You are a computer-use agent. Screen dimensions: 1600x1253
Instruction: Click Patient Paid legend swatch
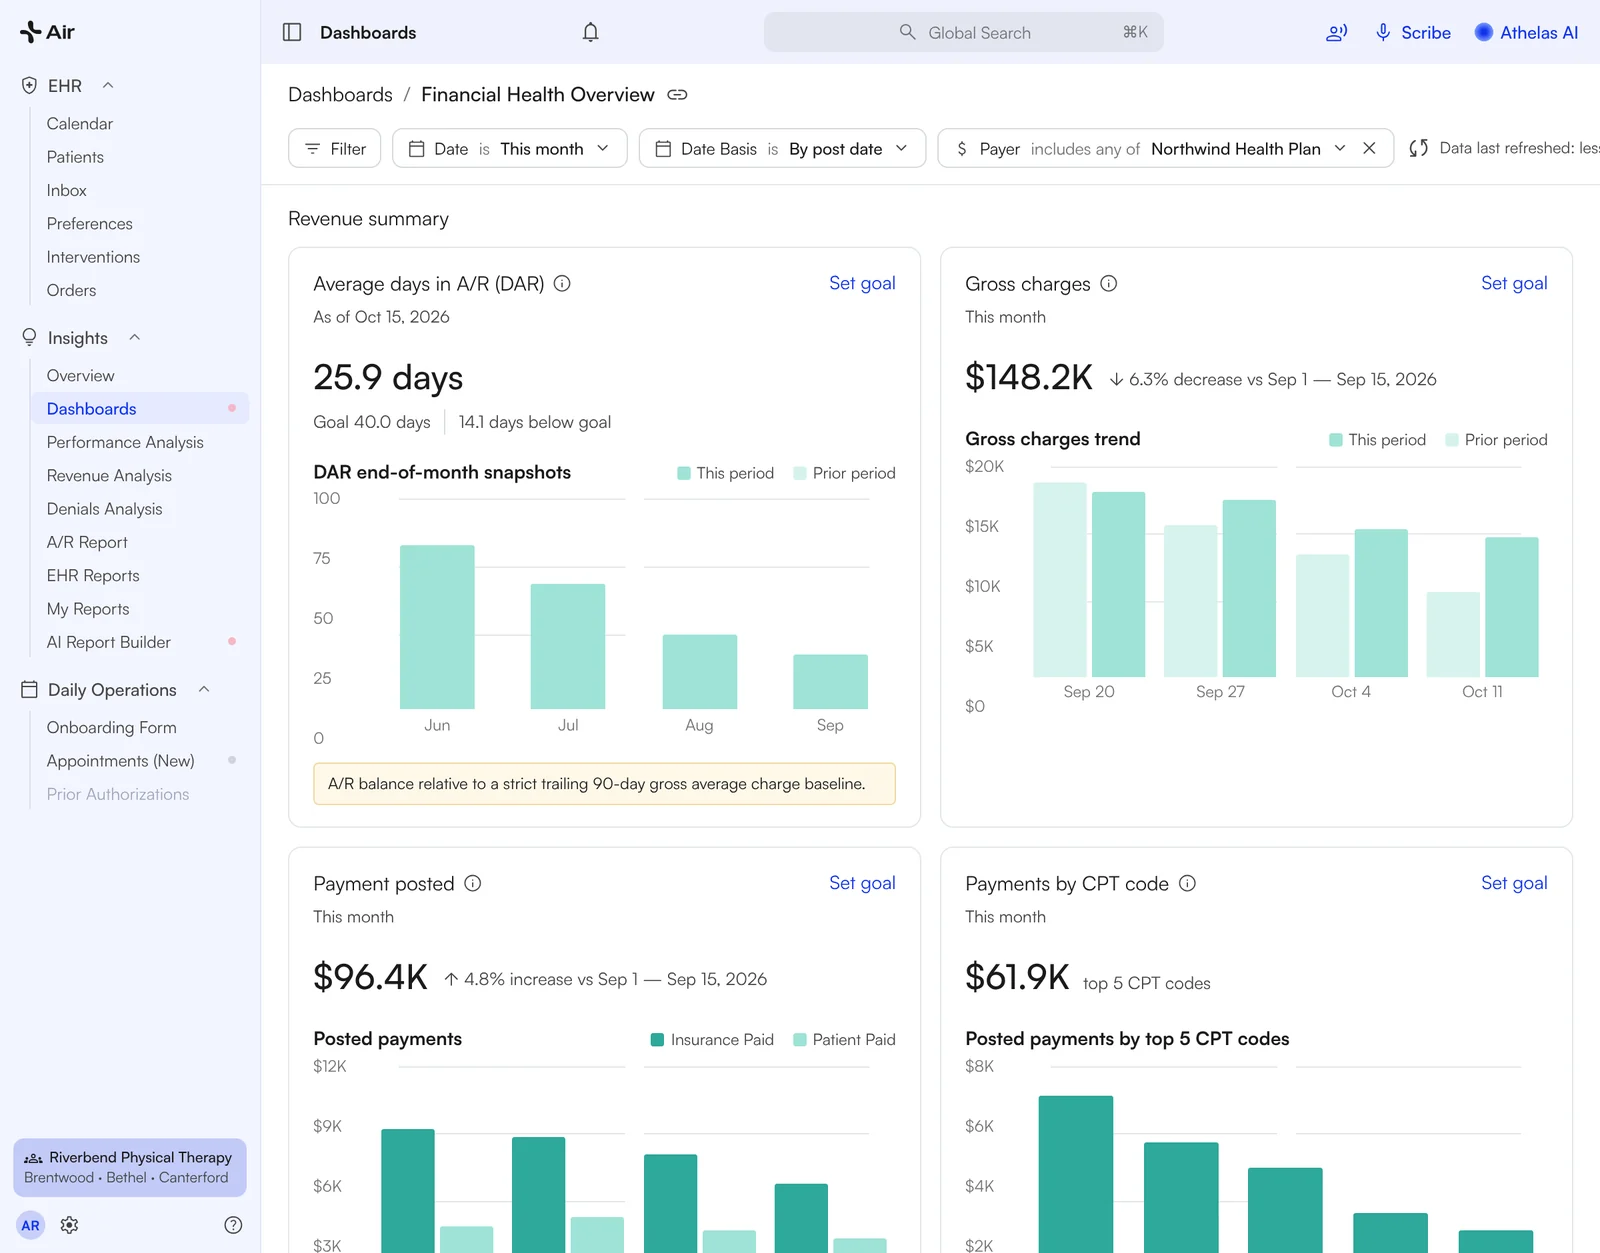pos(800,1040)
